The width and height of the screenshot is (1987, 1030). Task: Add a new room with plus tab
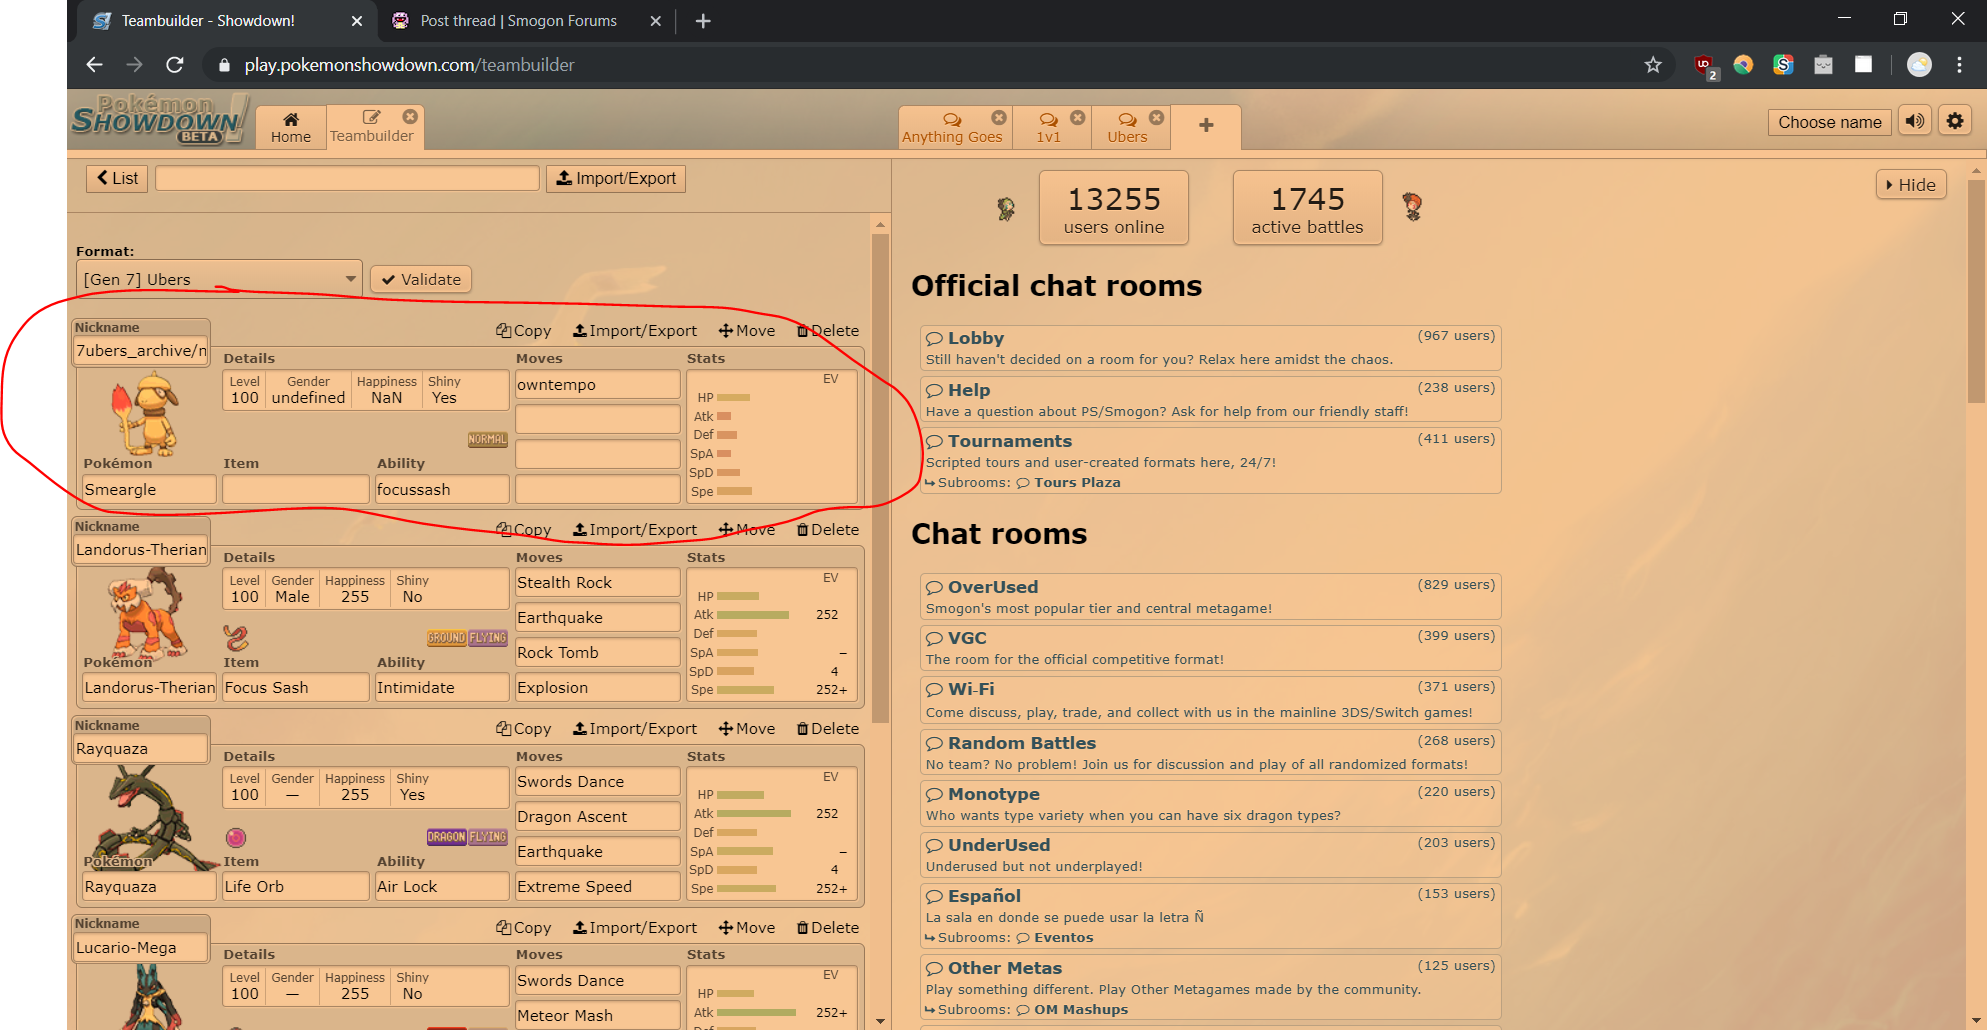[1206, 126]
